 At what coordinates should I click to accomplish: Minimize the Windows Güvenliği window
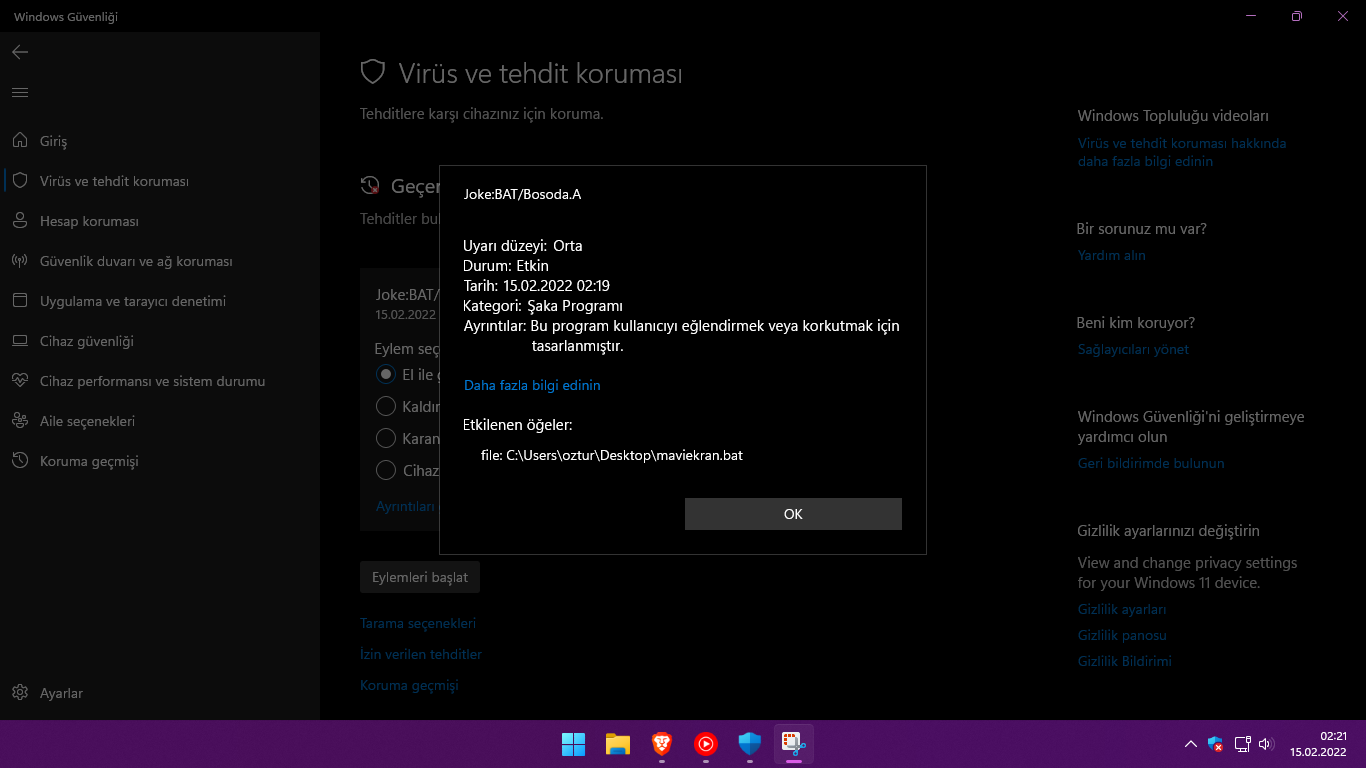coord(1251,16)
